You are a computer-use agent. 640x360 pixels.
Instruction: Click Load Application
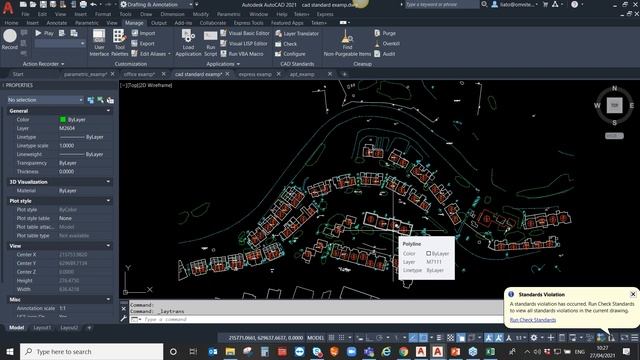click(188, 42)
